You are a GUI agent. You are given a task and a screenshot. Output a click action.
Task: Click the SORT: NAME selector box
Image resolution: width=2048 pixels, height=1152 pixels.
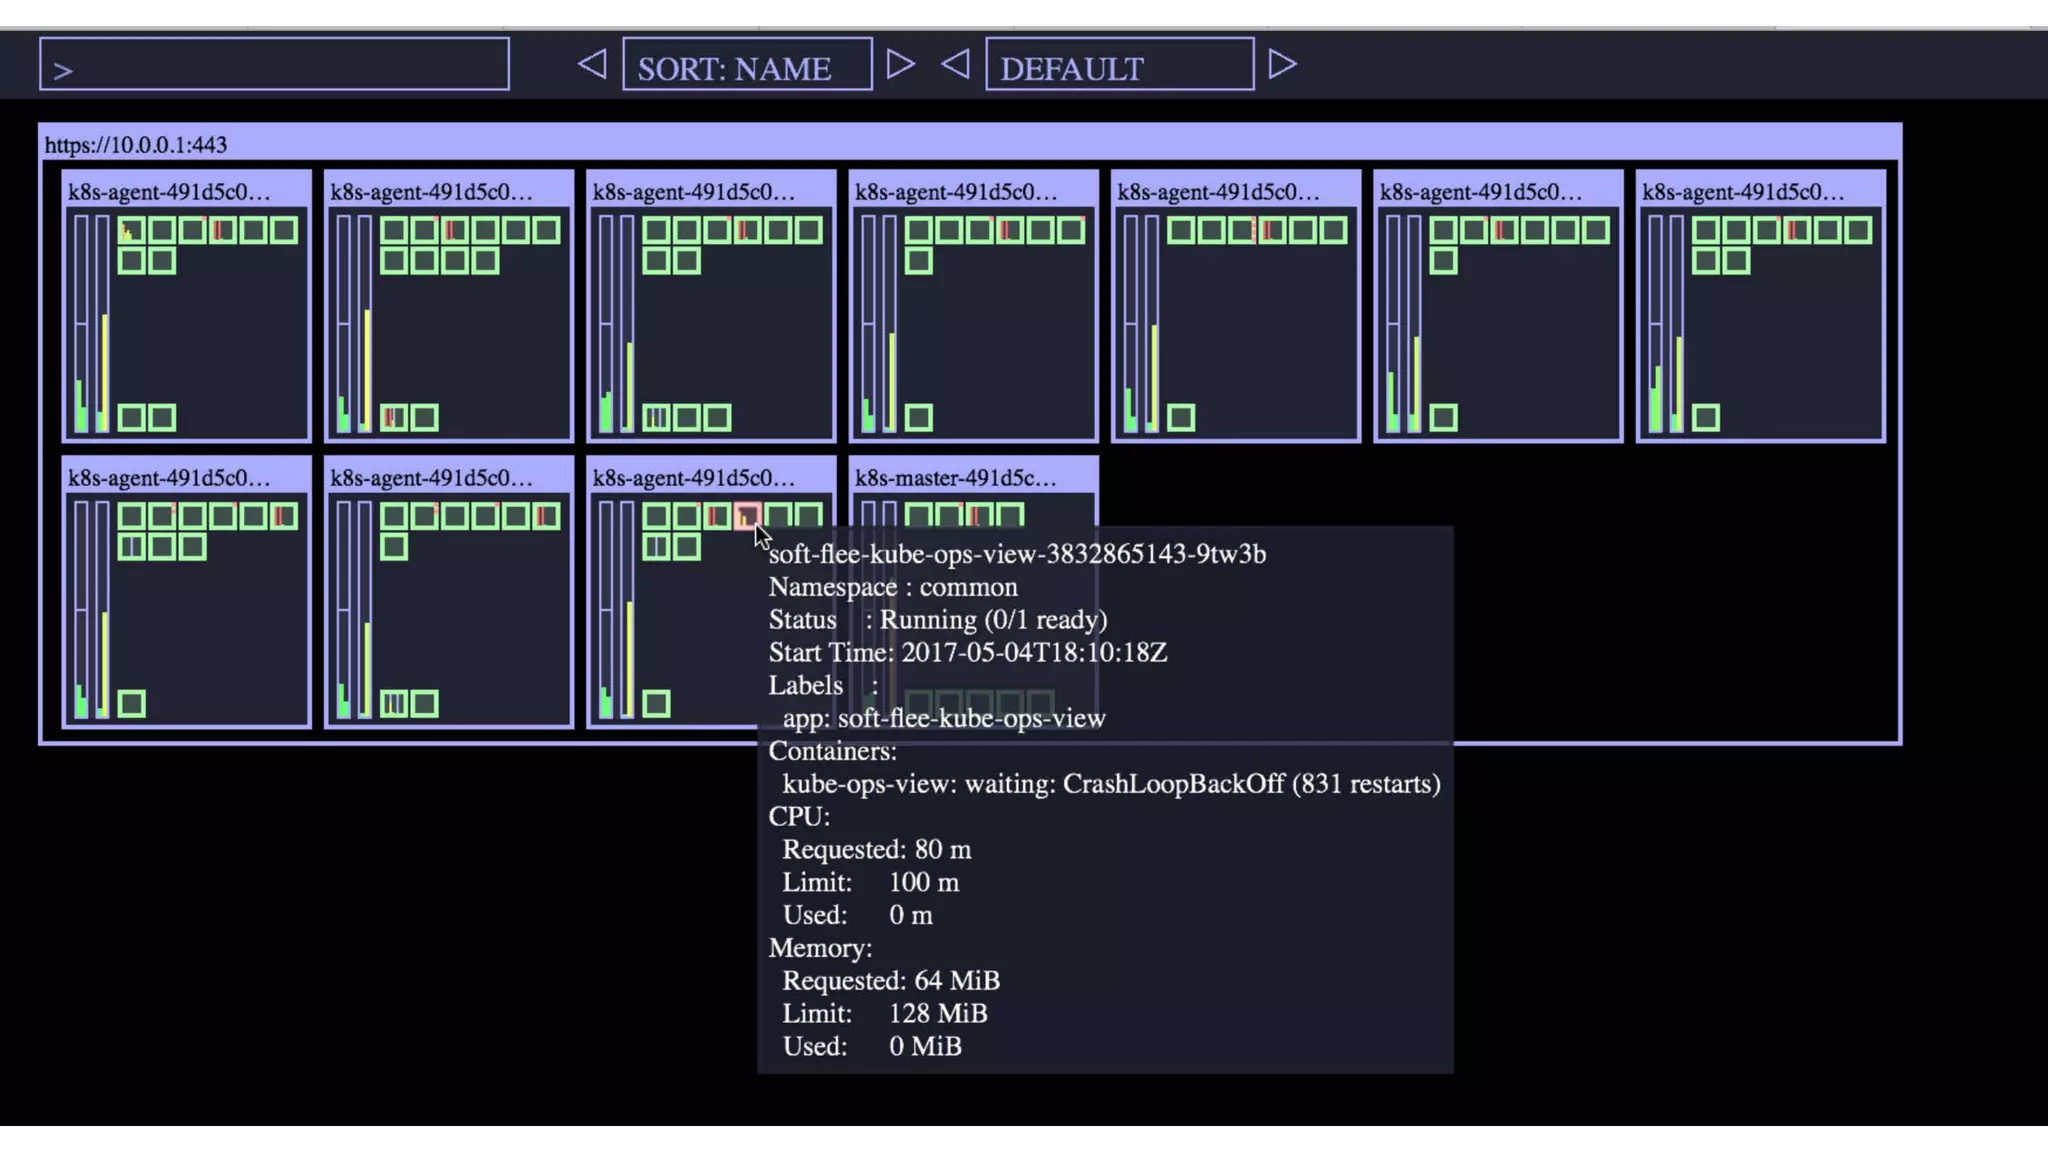(747, 65)
